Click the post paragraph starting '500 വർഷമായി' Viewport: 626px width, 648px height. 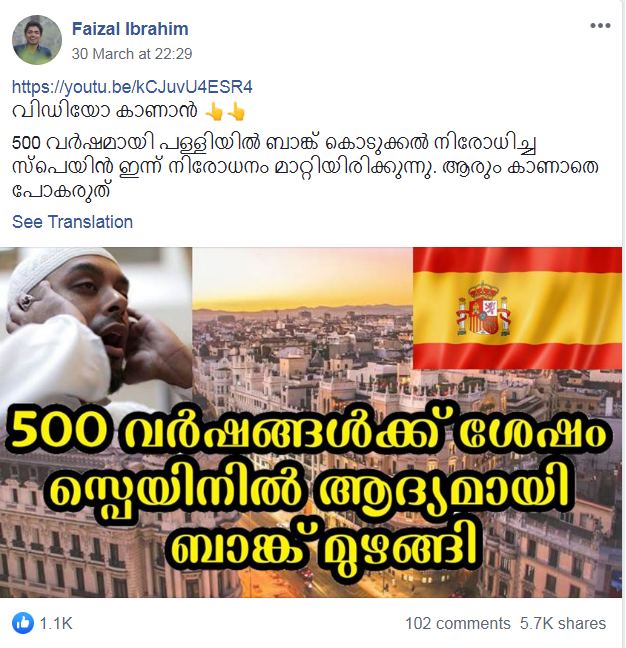pos(306,167)
